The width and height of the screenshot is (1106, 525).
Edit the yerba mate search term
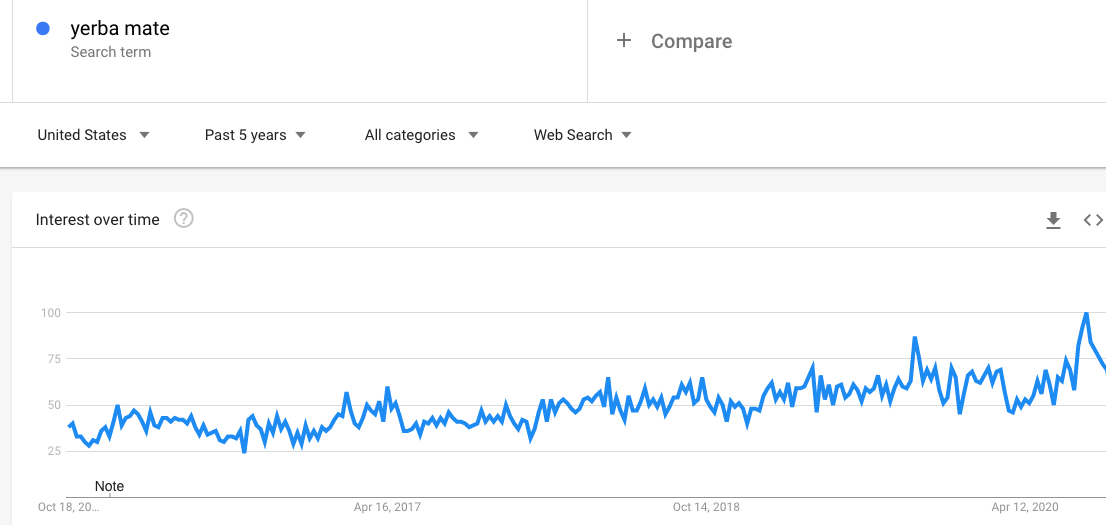[120, 29]
